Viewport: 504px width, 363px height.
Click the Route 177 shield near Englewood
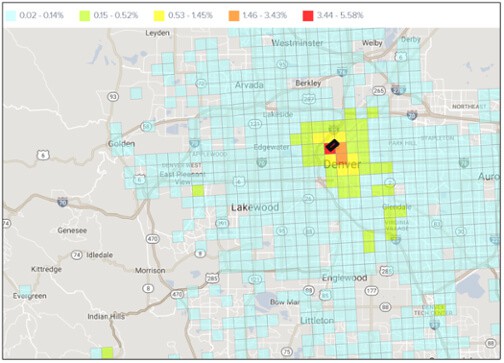(371, 291)
